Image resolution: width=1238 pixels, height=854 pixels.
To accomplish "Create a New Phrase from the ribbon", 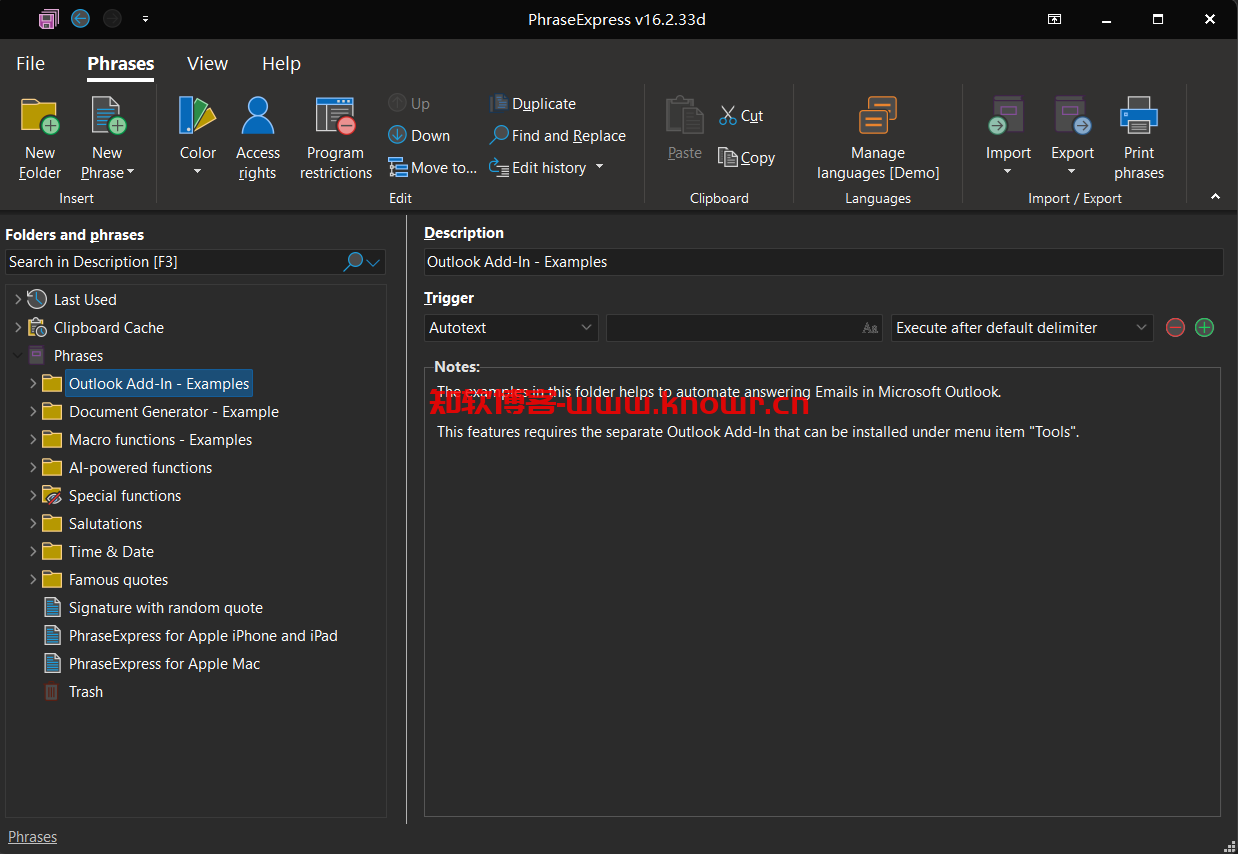I will (107, 138).
